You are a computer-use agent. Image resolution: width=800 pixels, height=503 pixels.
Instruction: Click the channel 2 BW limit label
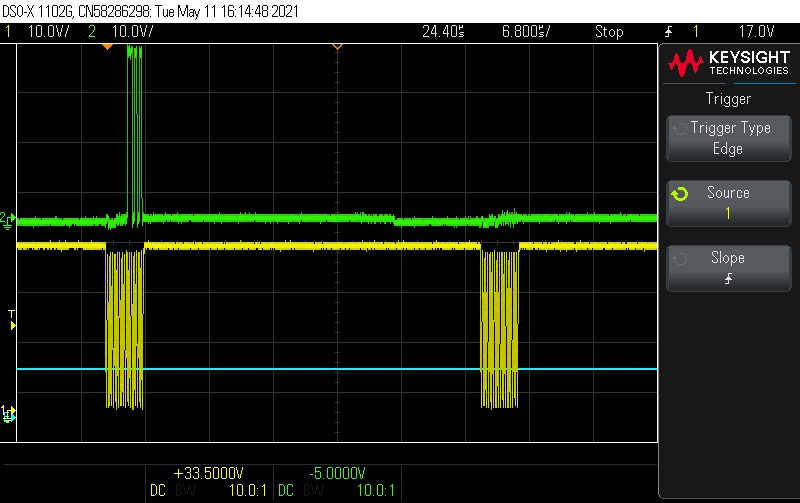(x=313, y=490)
